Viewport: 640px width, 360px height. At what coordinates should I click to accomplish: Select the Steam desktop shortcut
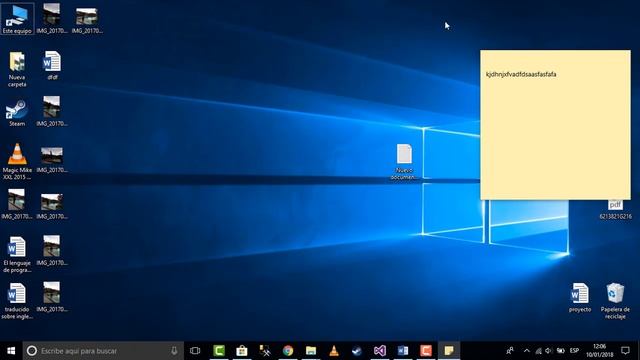(x=17, y=112)
